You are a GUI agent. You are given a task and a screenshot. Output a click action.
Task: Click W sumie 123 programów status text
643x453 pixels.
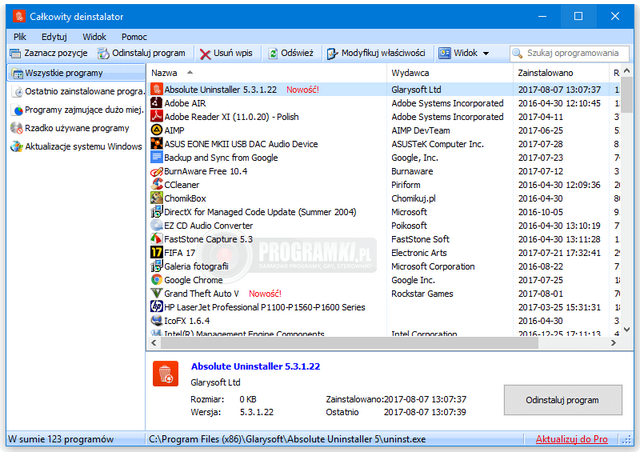pyautogui.click(x=61, y=439)
